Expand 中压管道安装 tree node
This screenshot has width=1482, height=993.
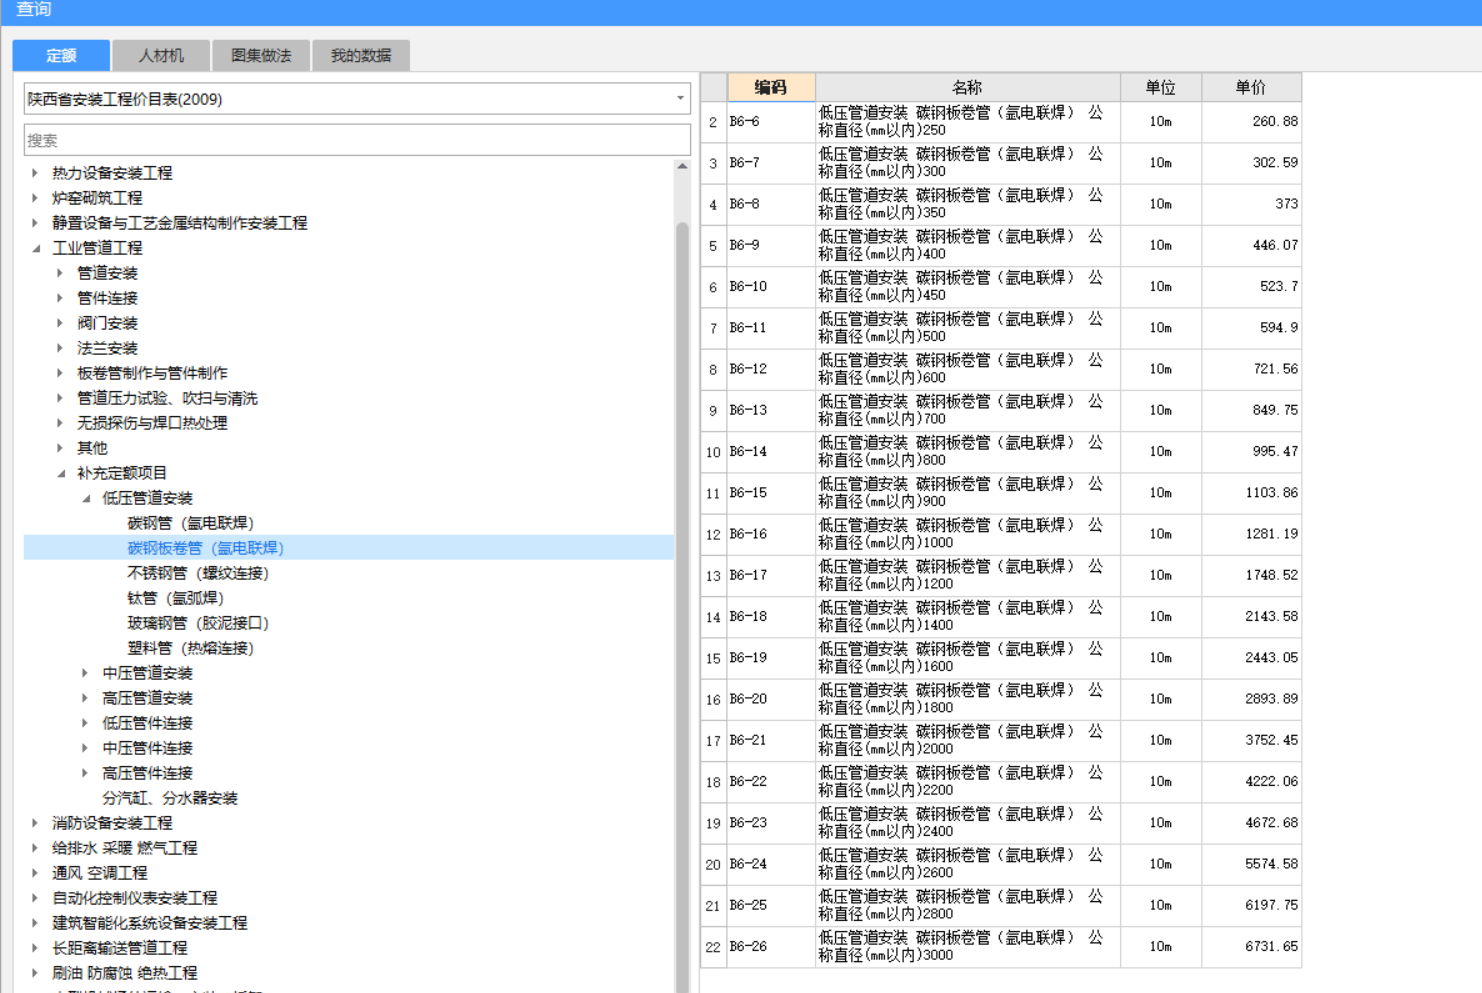click(x=85, y=673)
